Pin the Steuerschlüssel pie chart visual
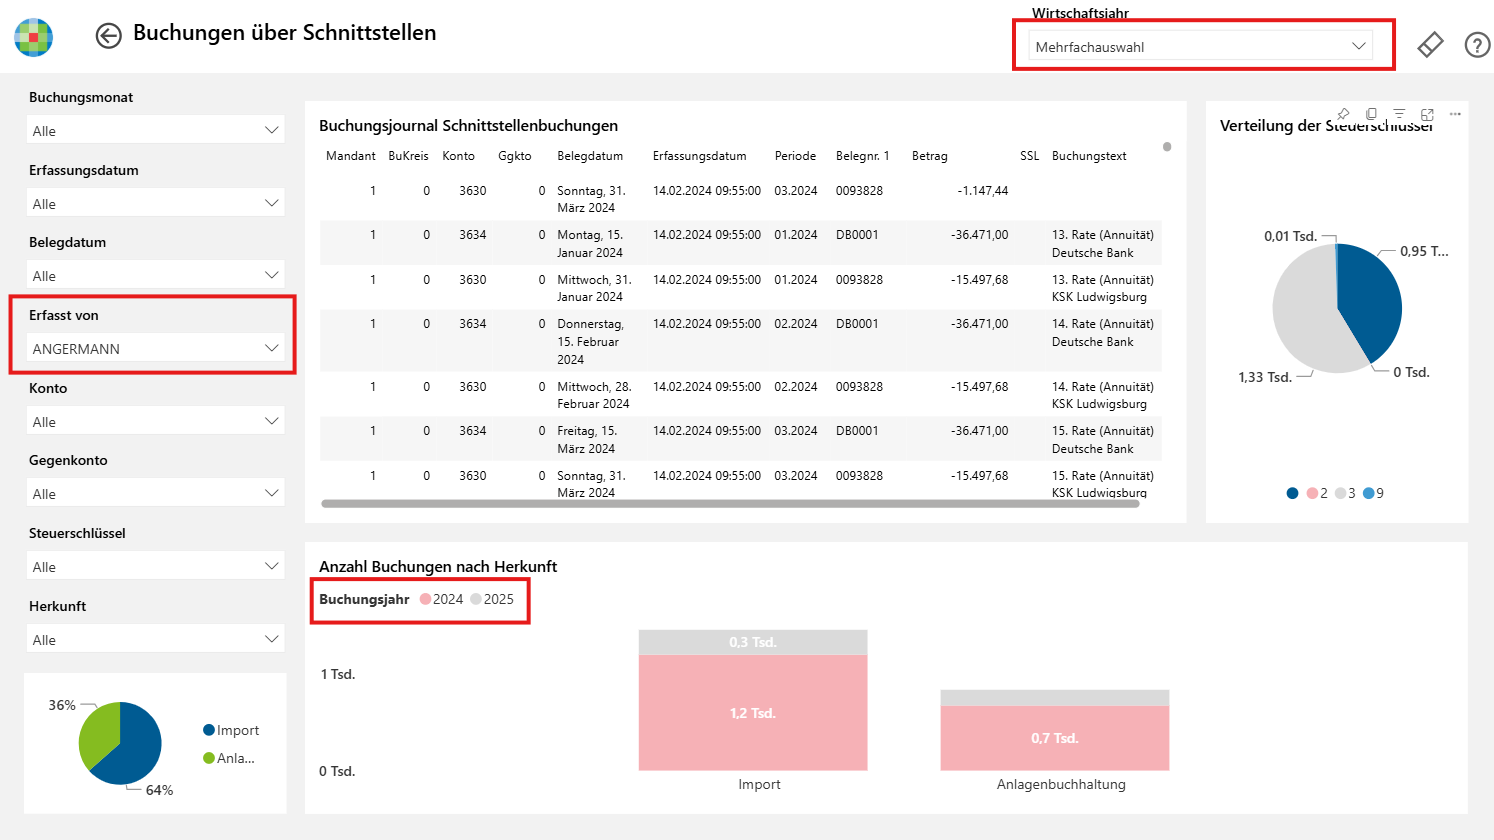Screen dimensions: 1494x840 point(1343,114)
